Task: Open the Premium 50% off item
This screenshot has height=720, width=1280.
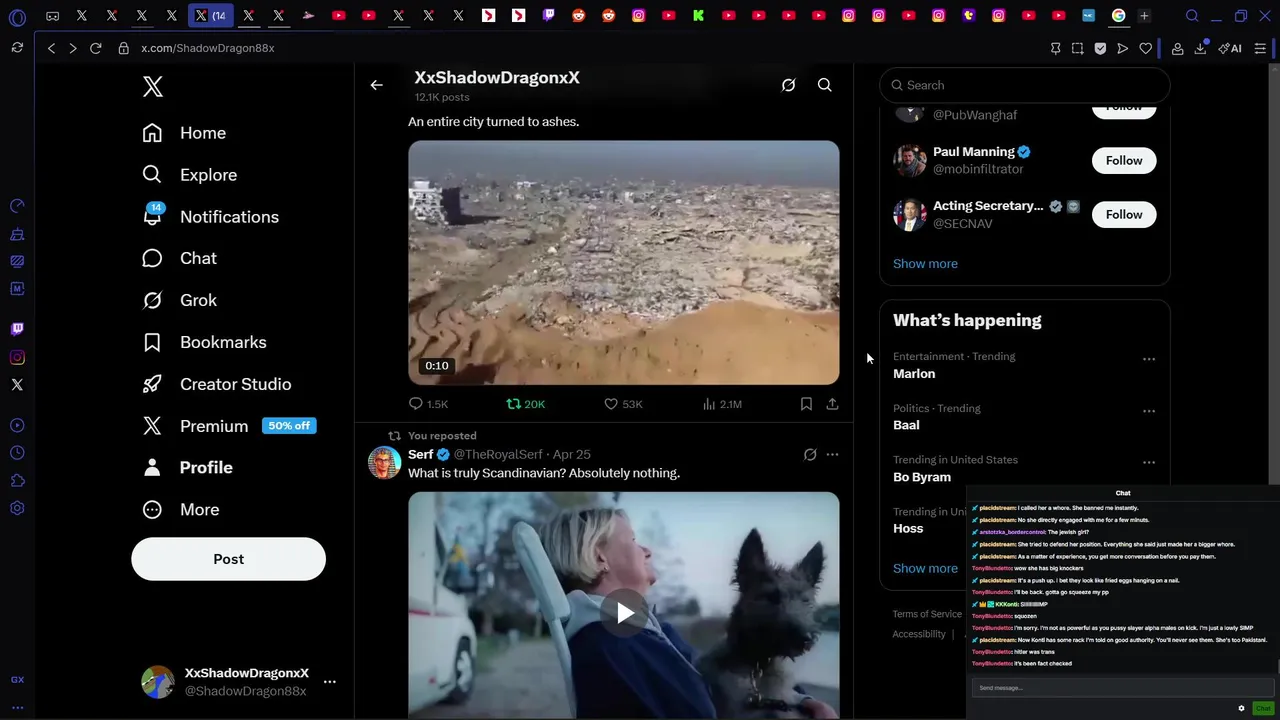Action: coord(229,426)
